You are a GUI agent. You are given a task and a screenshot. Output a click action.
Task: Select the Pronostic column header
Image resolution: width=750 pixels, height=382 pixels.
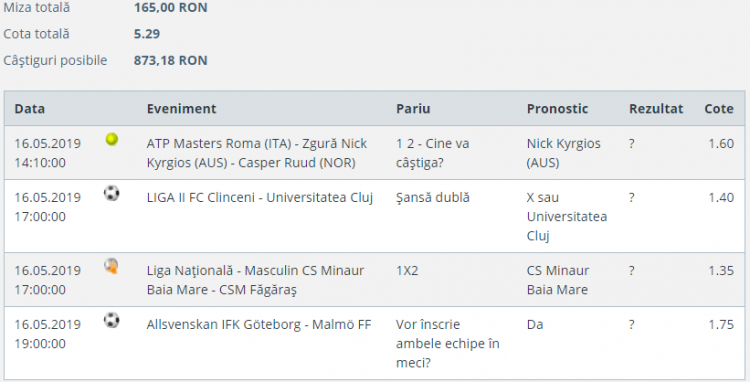(557, 109)
